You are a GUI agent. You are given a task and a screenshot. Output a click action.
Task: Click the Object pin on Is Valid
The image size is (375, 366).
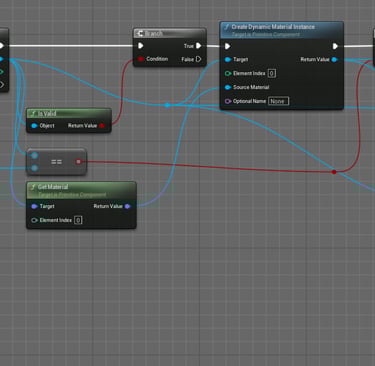34,126
